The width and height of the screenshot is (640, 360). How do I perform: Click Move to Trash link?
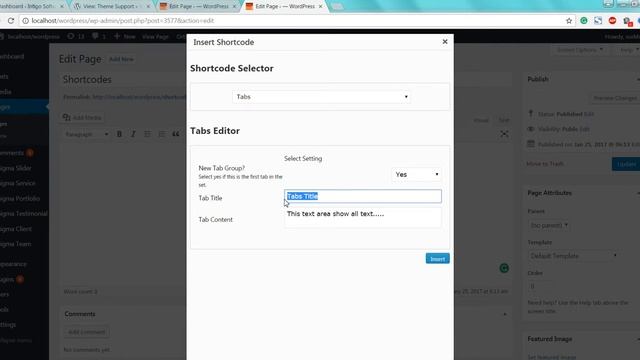coord(545,164)
